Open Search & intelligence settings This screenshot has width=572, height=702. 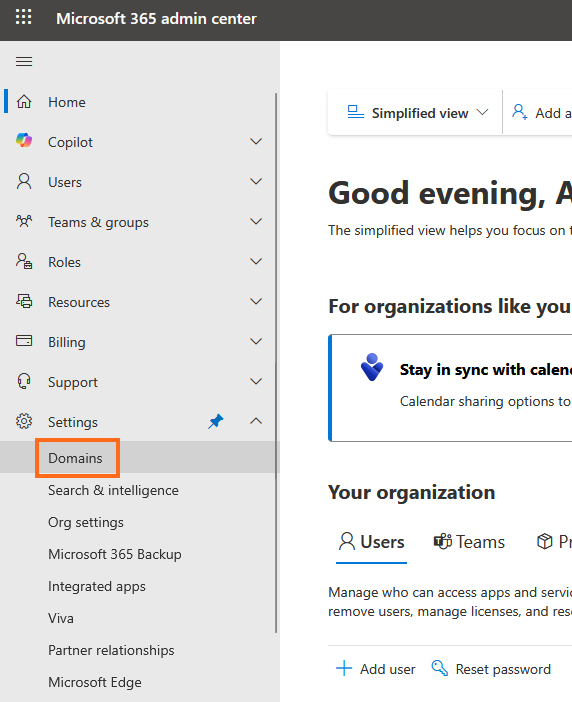coord(113,490)
